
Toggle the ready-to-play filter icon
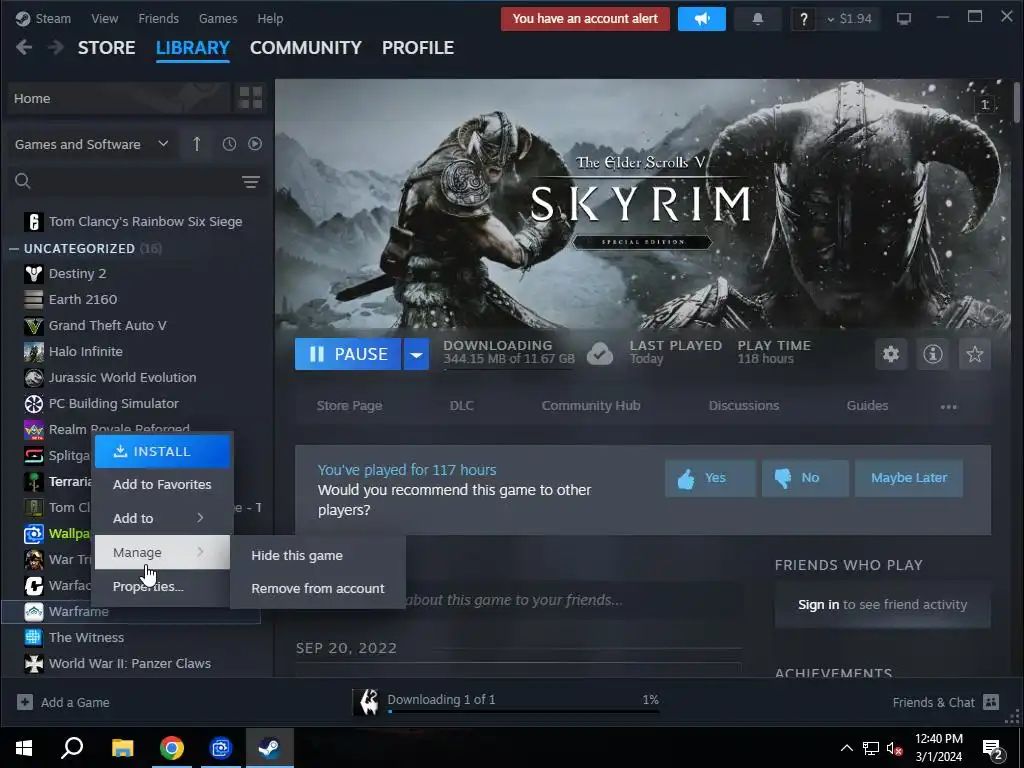click(x=255, y=144)
